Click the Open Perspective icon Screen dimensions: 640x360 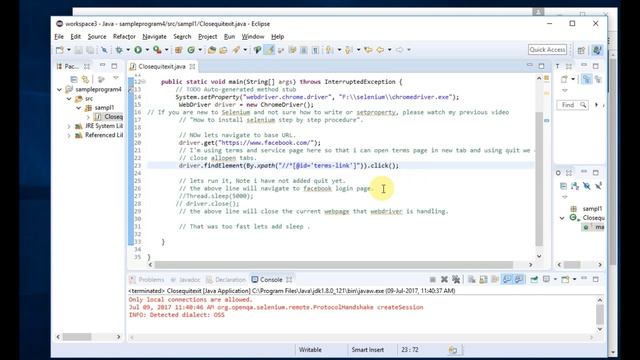pyautogui.click(x=581, y=50)
